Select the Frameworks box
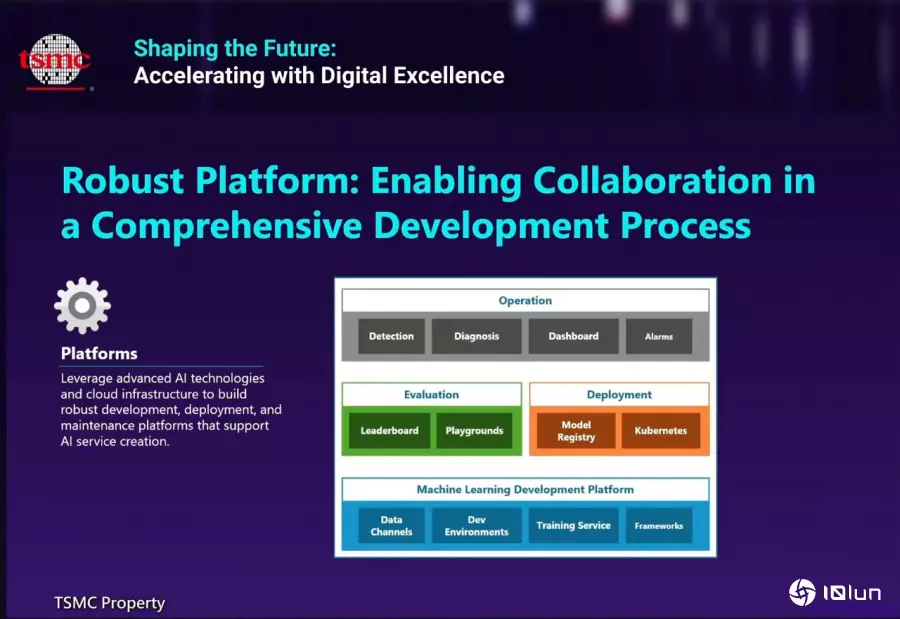This screenshot has width=900, height=619. pyautogui.click(x=659, y=525)
